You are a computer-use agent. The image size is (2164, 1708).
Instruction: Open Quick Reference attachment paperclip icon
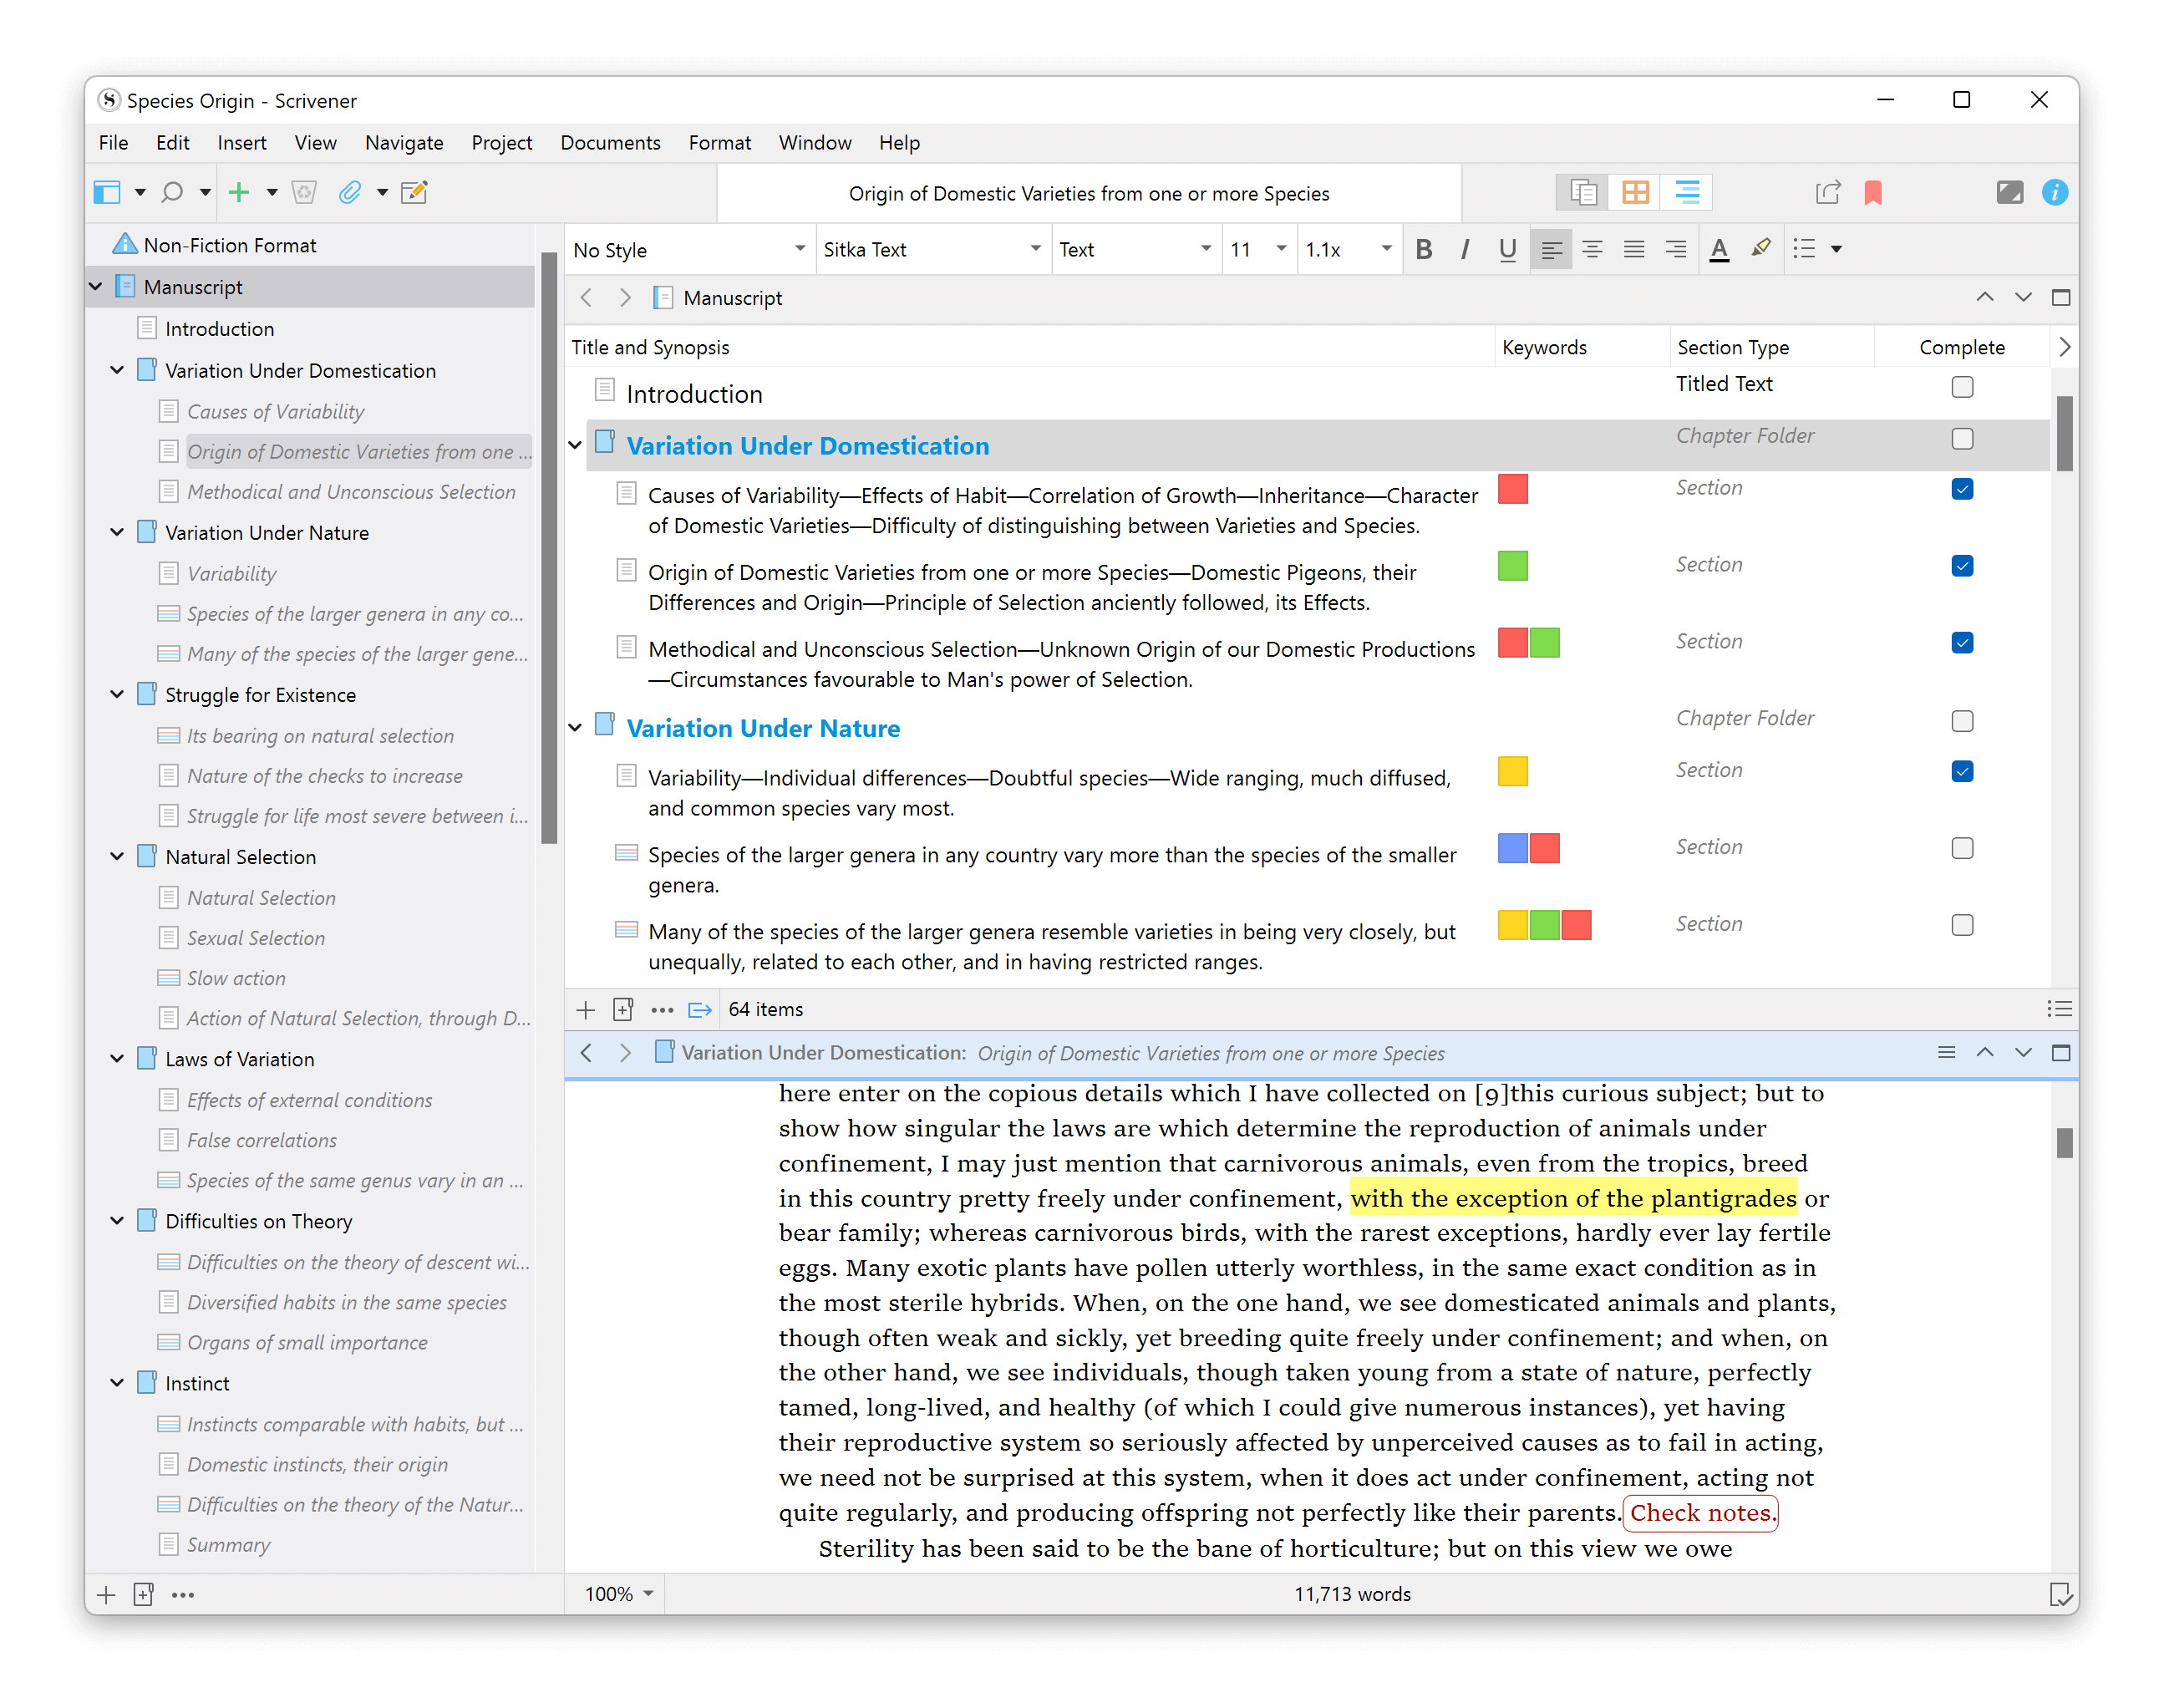point(349,192)
